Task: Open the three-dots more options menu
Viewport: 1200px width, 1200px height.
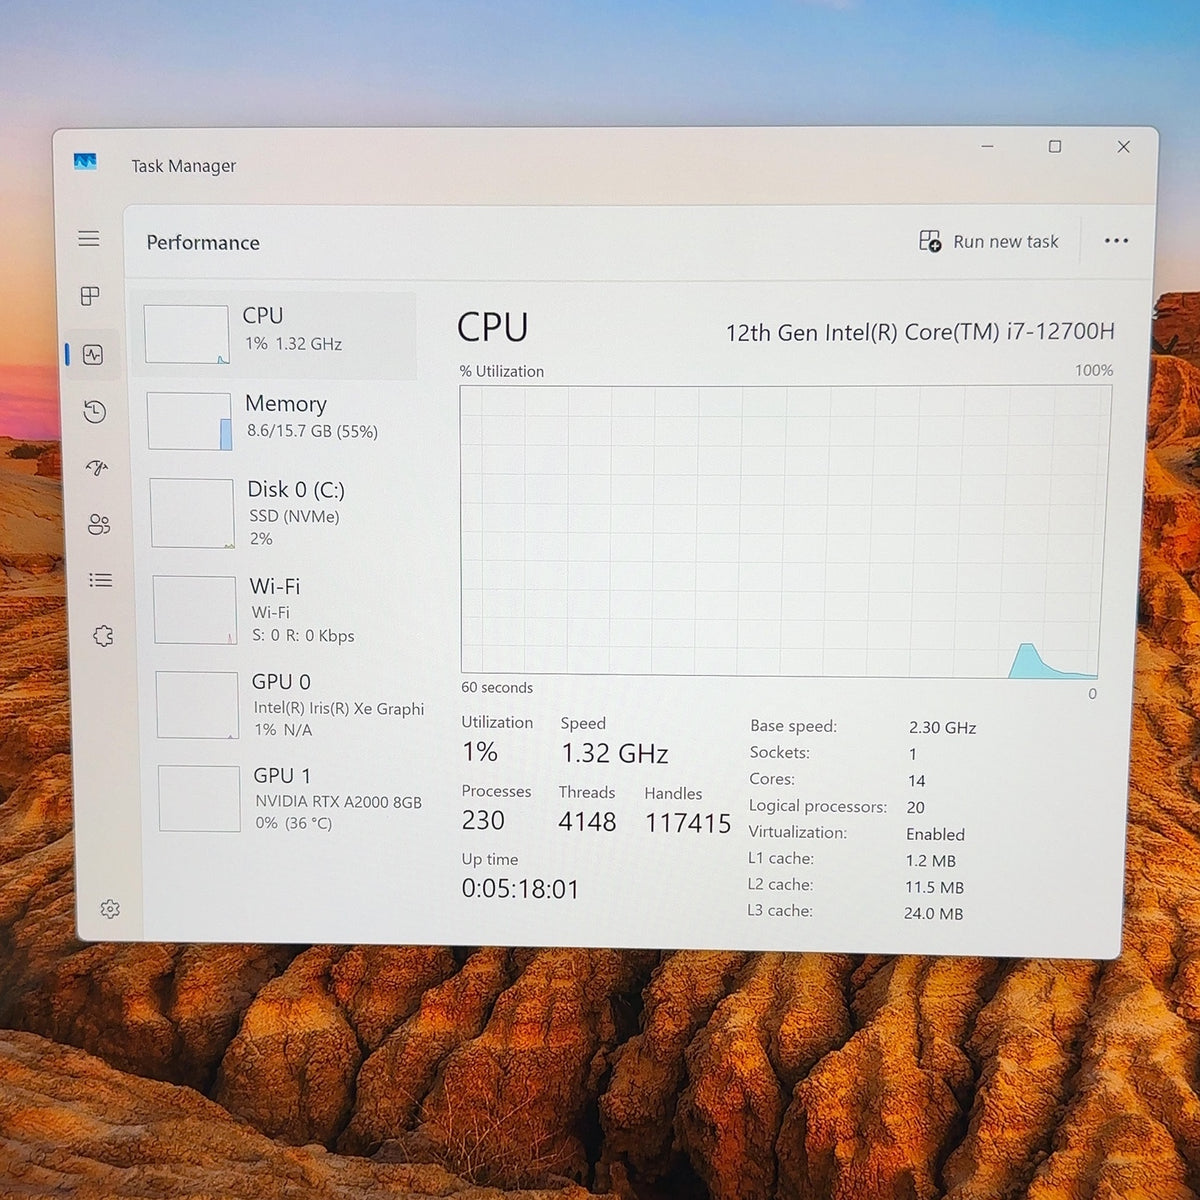Action: point(1116,241)
